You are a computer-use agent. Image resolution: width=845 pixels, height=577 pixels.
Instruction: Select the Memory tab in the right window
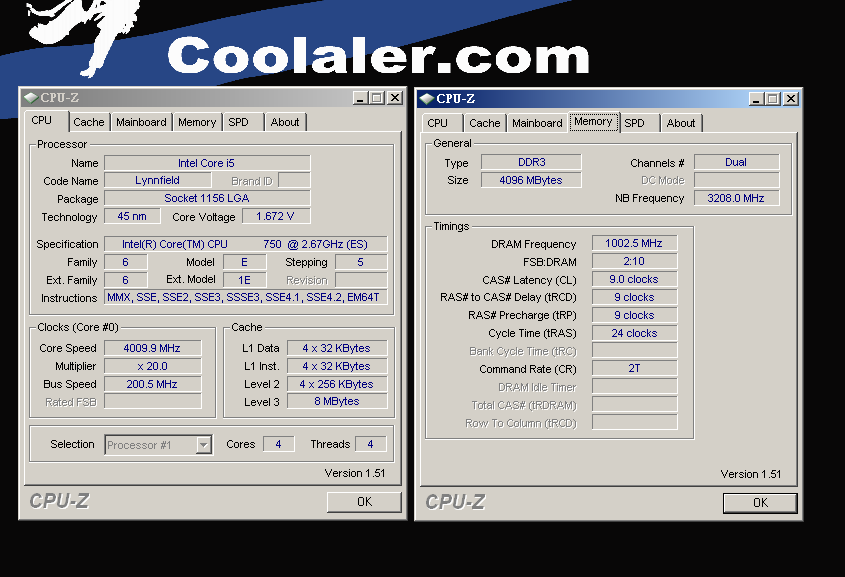[x=593, y=122]
